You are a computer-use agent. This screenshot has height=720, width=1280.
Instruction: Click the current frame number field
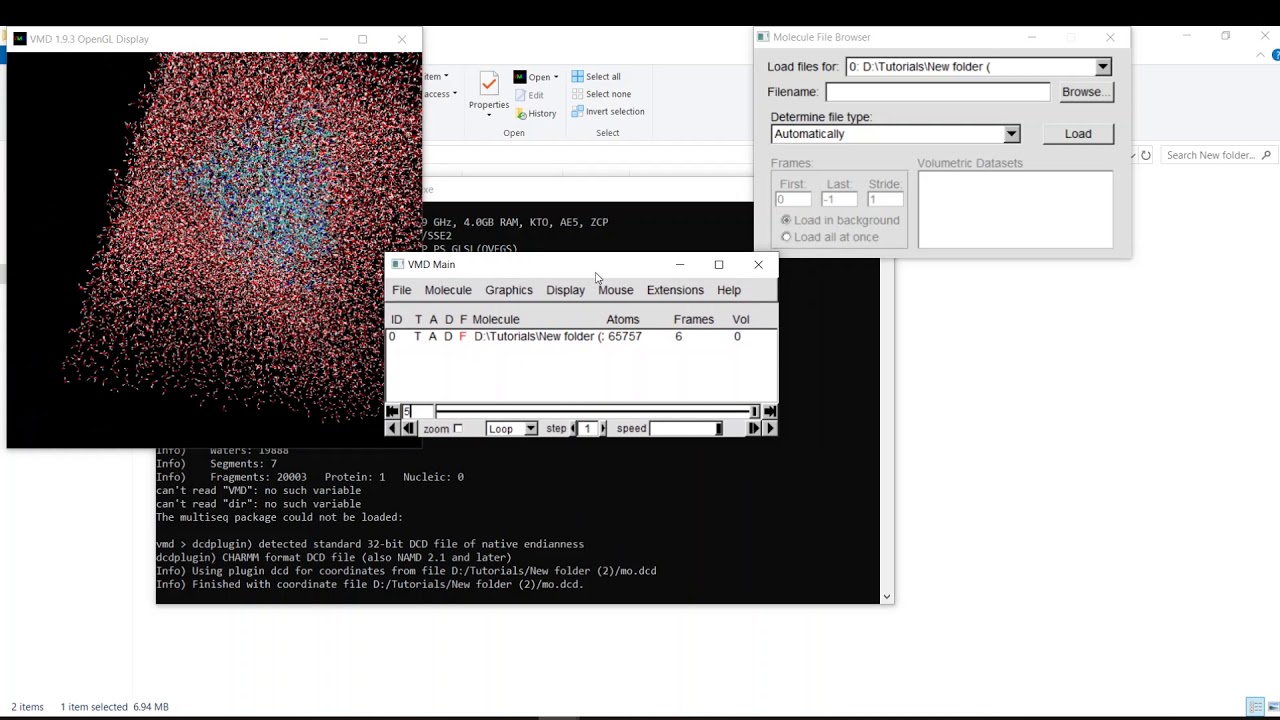click(417, 411)
